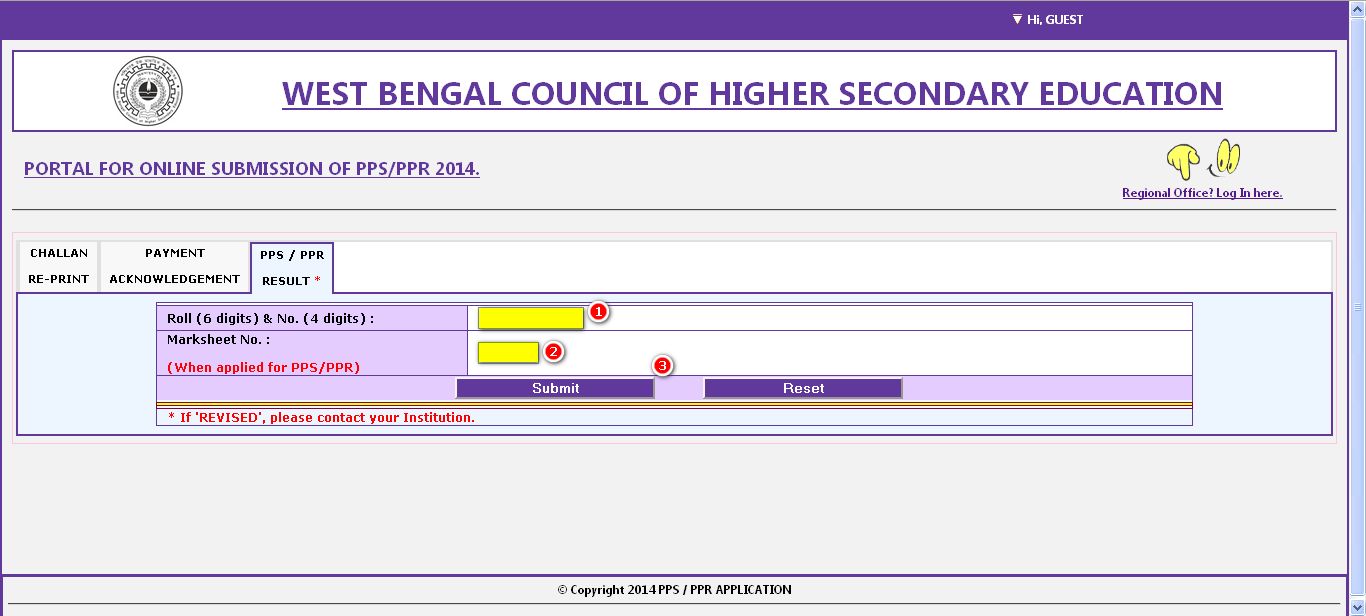Click the Submit button

[555, 388]
